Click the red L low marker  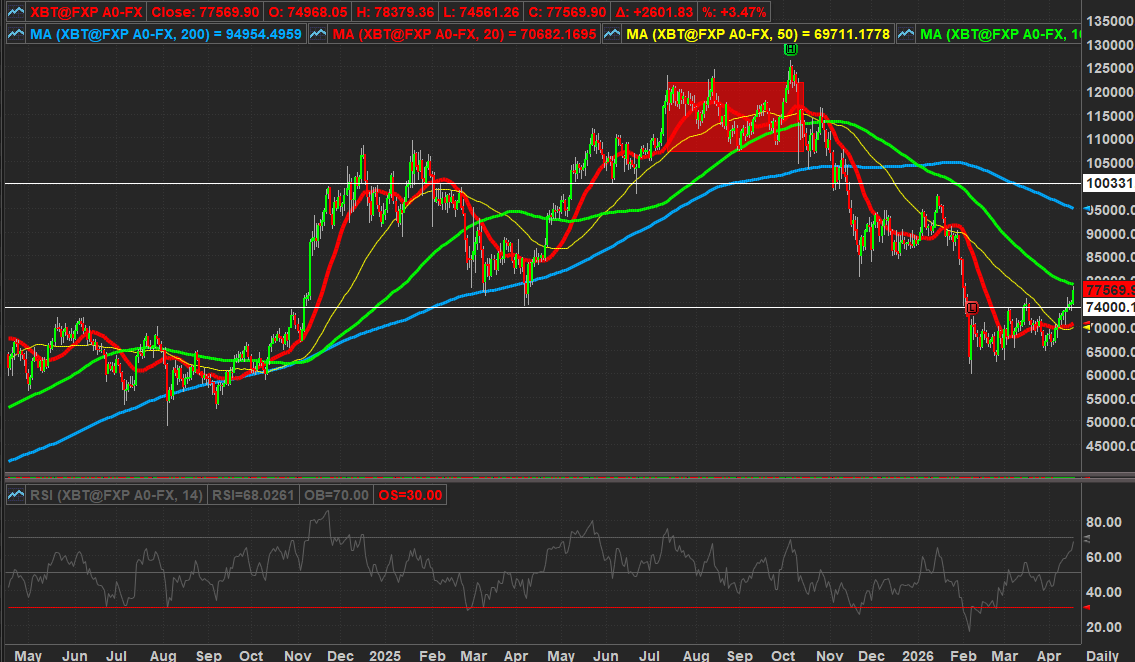click(972, 307)
